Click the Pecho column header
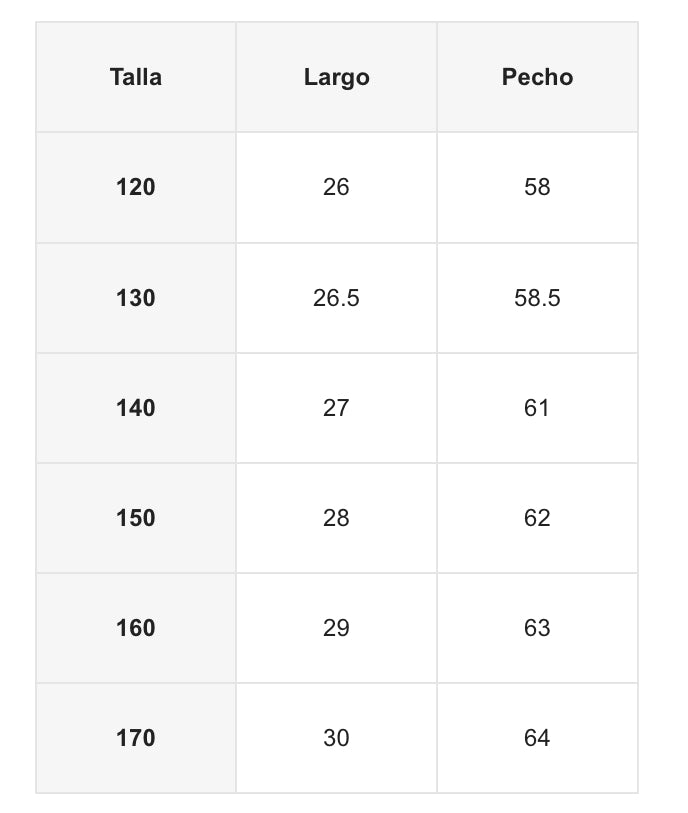Image resolution: width=688 pixels, height=813 pixels. click(x=537, y=77)
